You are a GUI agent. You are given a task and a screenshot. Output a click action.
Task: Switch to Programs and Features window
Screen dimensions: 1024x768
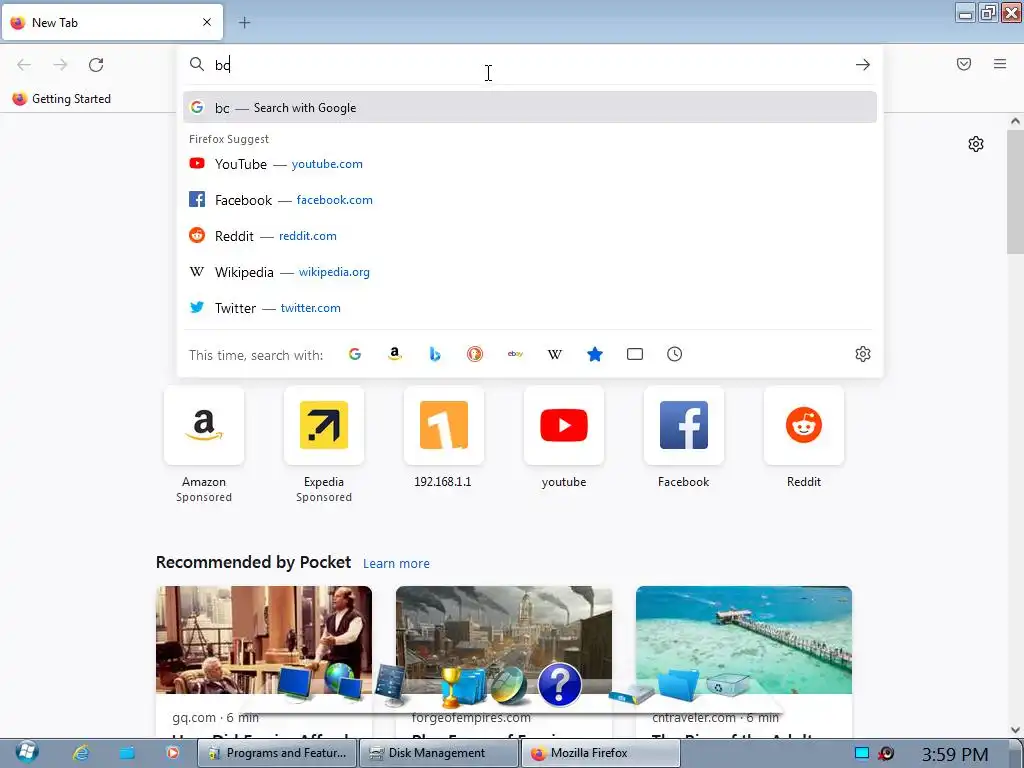coord(278,753)
